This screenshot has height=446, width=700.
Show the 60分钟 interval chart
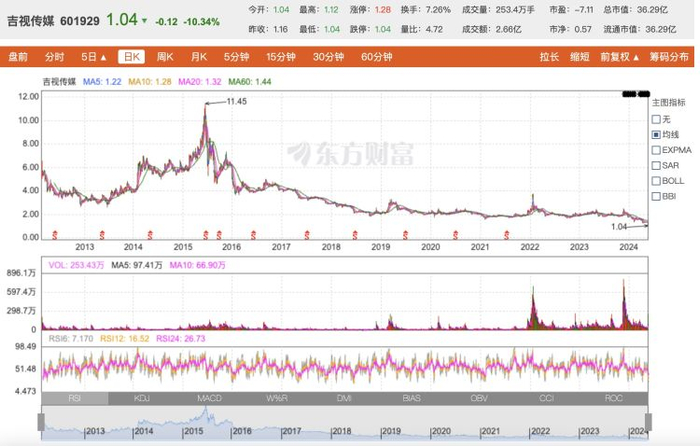376,57
